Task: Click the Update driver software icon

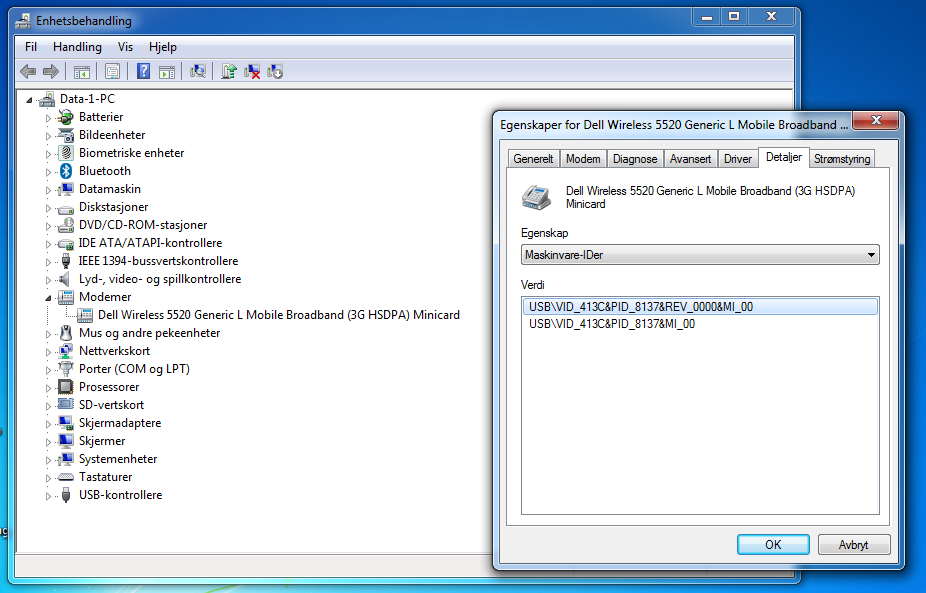Action: (x=229, y=71)
